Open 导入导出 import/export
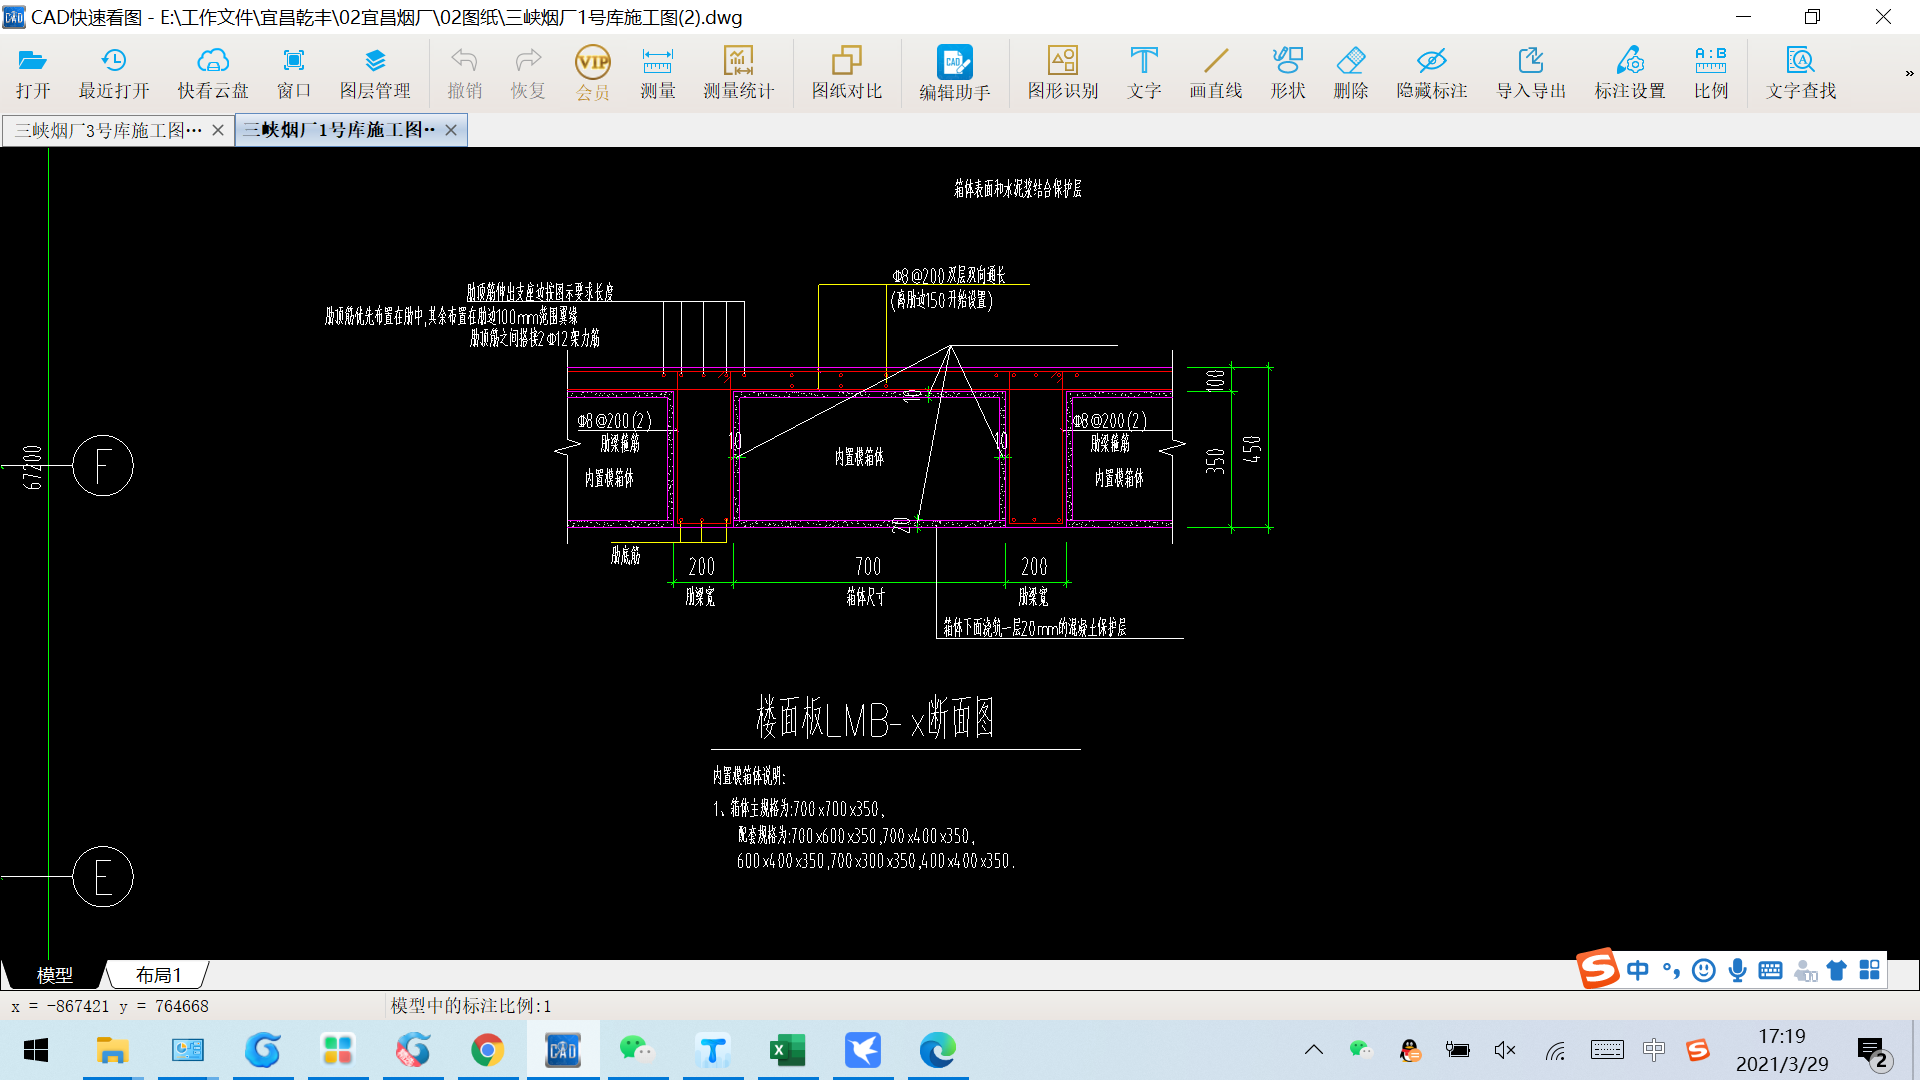This screenshot has height=1080, width=1920. click(1530, 74)
